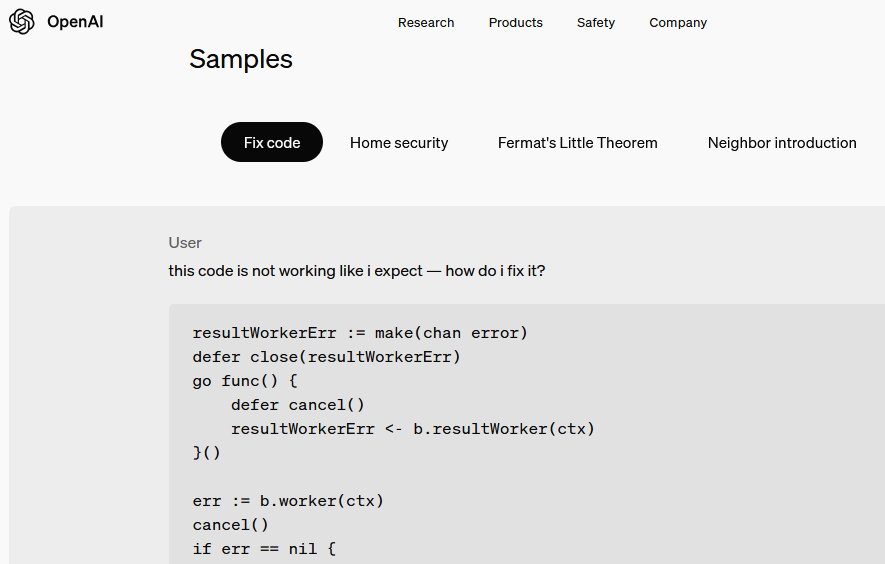Open the Safety menu
885x564 pixels.
tap(595, 23)
